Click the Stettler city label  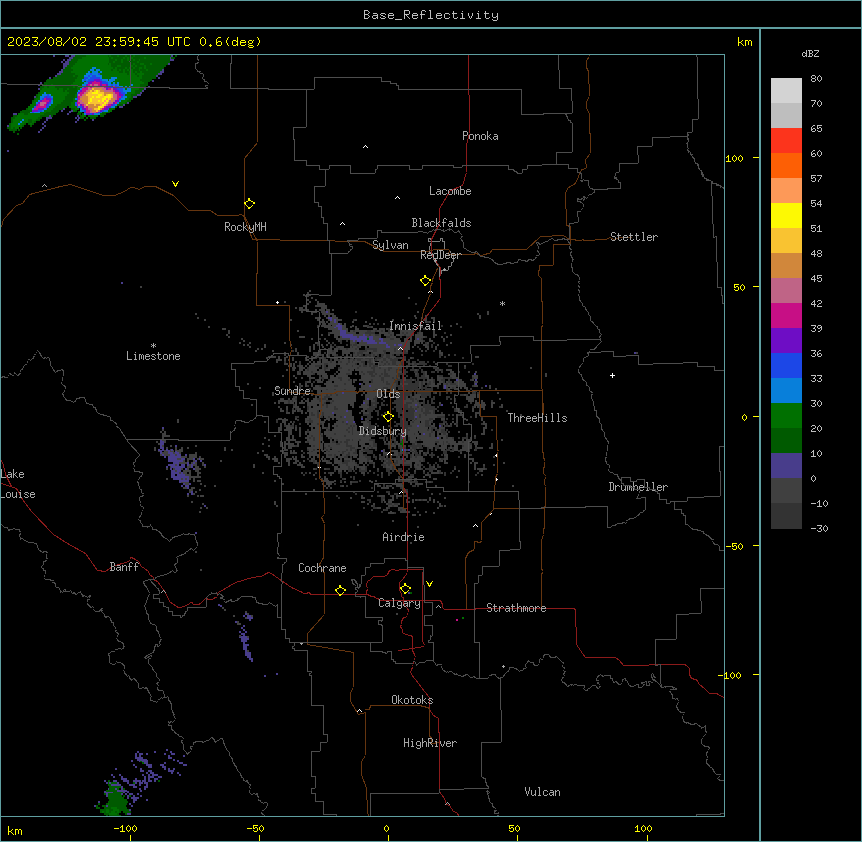click(x=634, y=237)
